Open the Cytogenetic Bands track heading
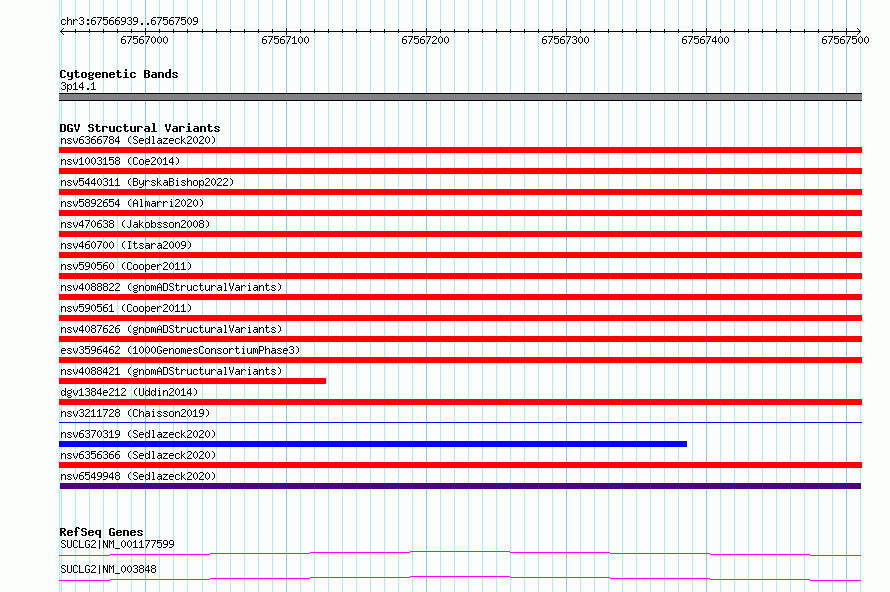Screen dimensions: 890x592 119,74
